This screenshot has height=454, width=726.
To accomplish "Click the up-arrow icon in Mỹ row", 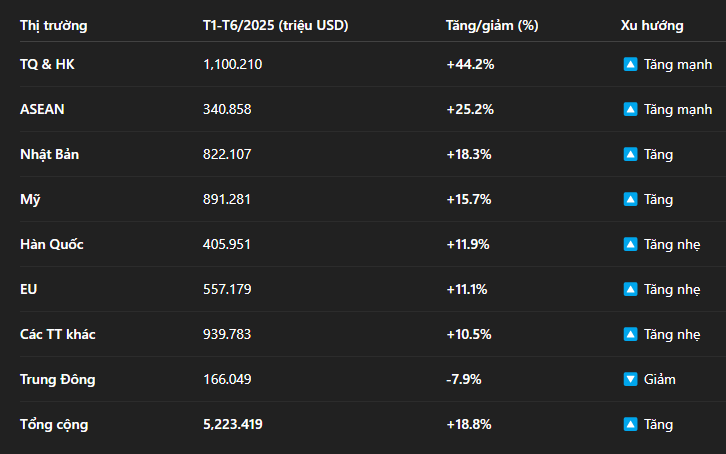I will pyautogui.click(x=630, y=199).
